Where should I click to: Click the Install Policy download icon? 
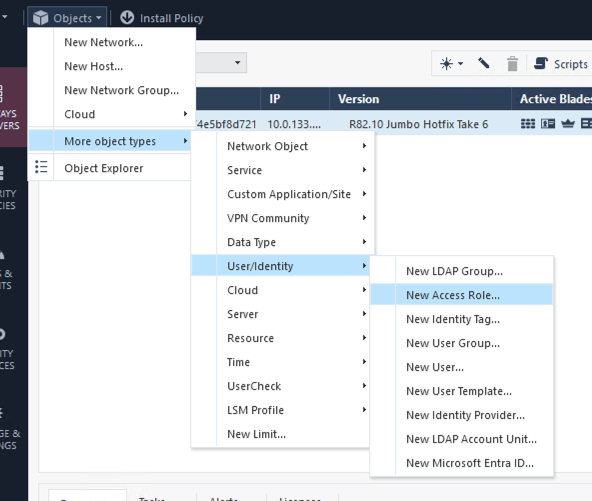point(127,17)
